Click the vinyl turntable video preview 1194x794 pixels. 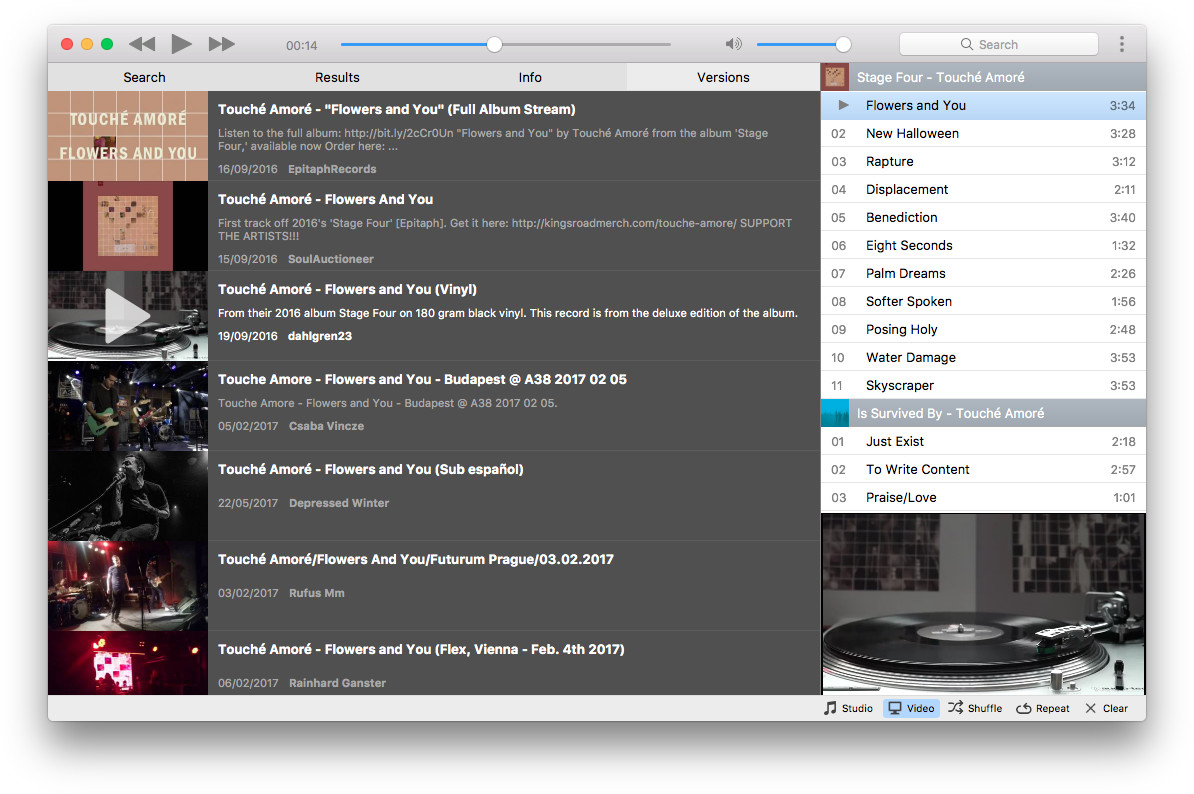tap(983, 604)
